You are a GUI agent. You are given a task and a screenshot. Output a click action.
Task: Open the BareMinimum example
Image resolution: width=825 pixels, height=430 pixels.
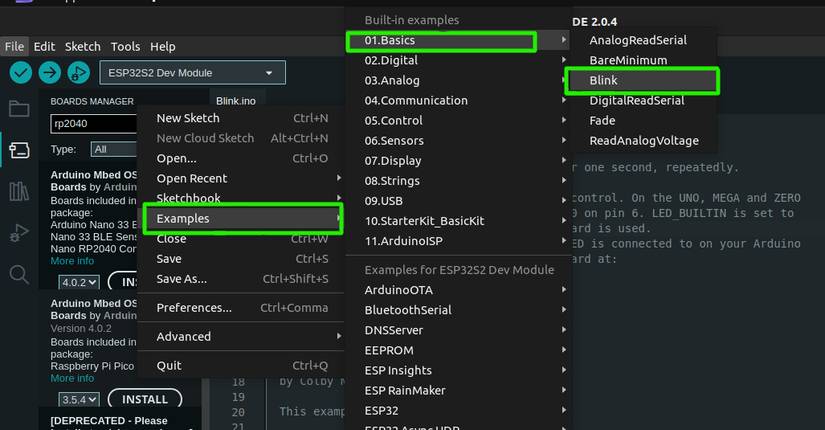click(x=645, y=60)
